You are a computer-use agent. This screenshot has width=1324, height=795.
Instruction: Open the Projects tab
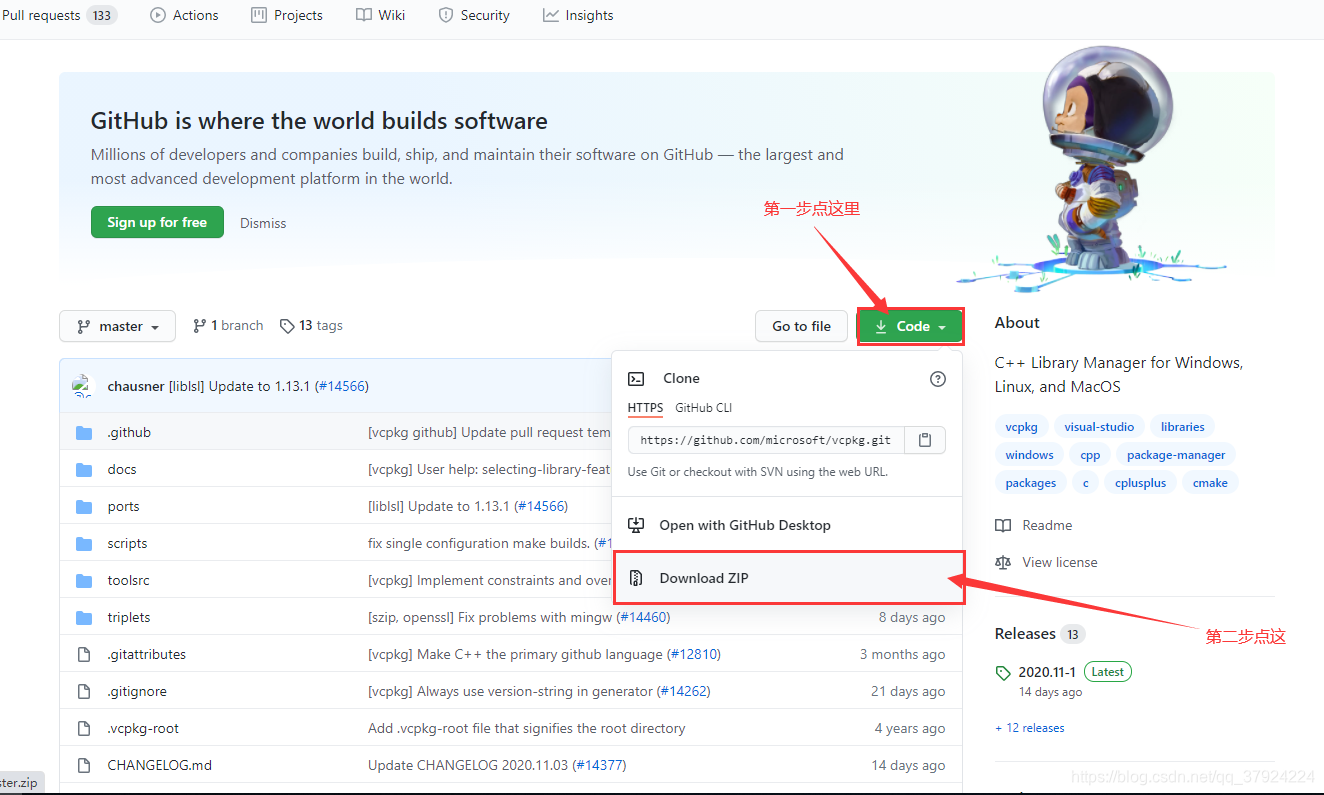(287, 15)
